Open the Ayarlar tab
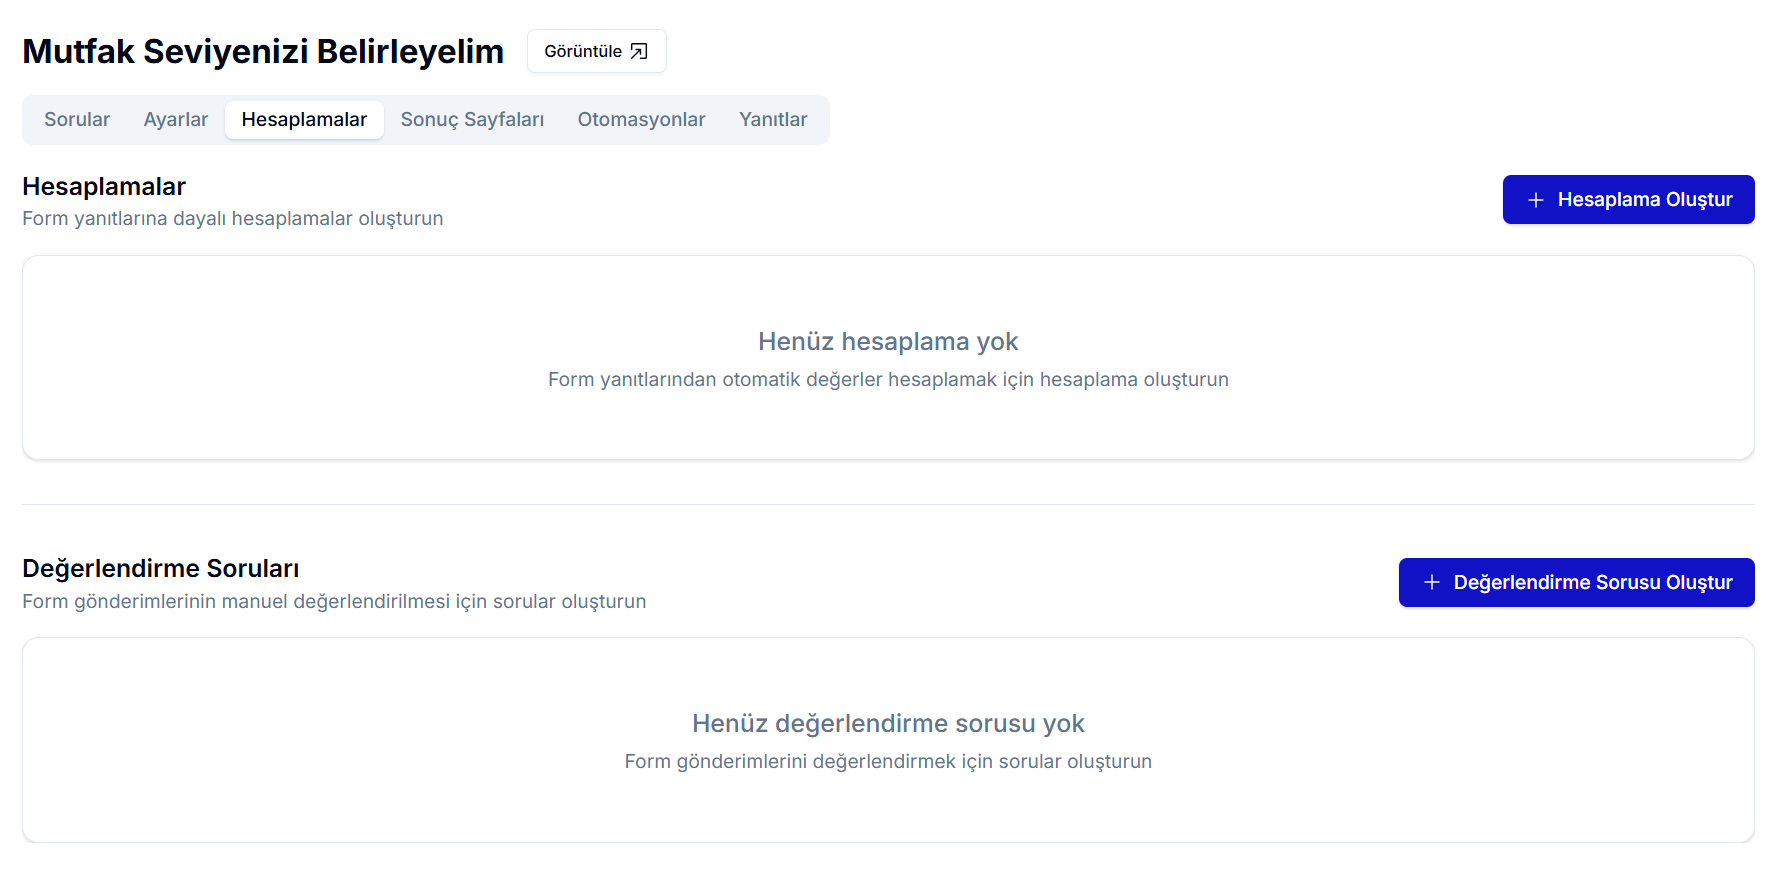The width and height of the screenshot is (1779, 869). coord(176,119)
